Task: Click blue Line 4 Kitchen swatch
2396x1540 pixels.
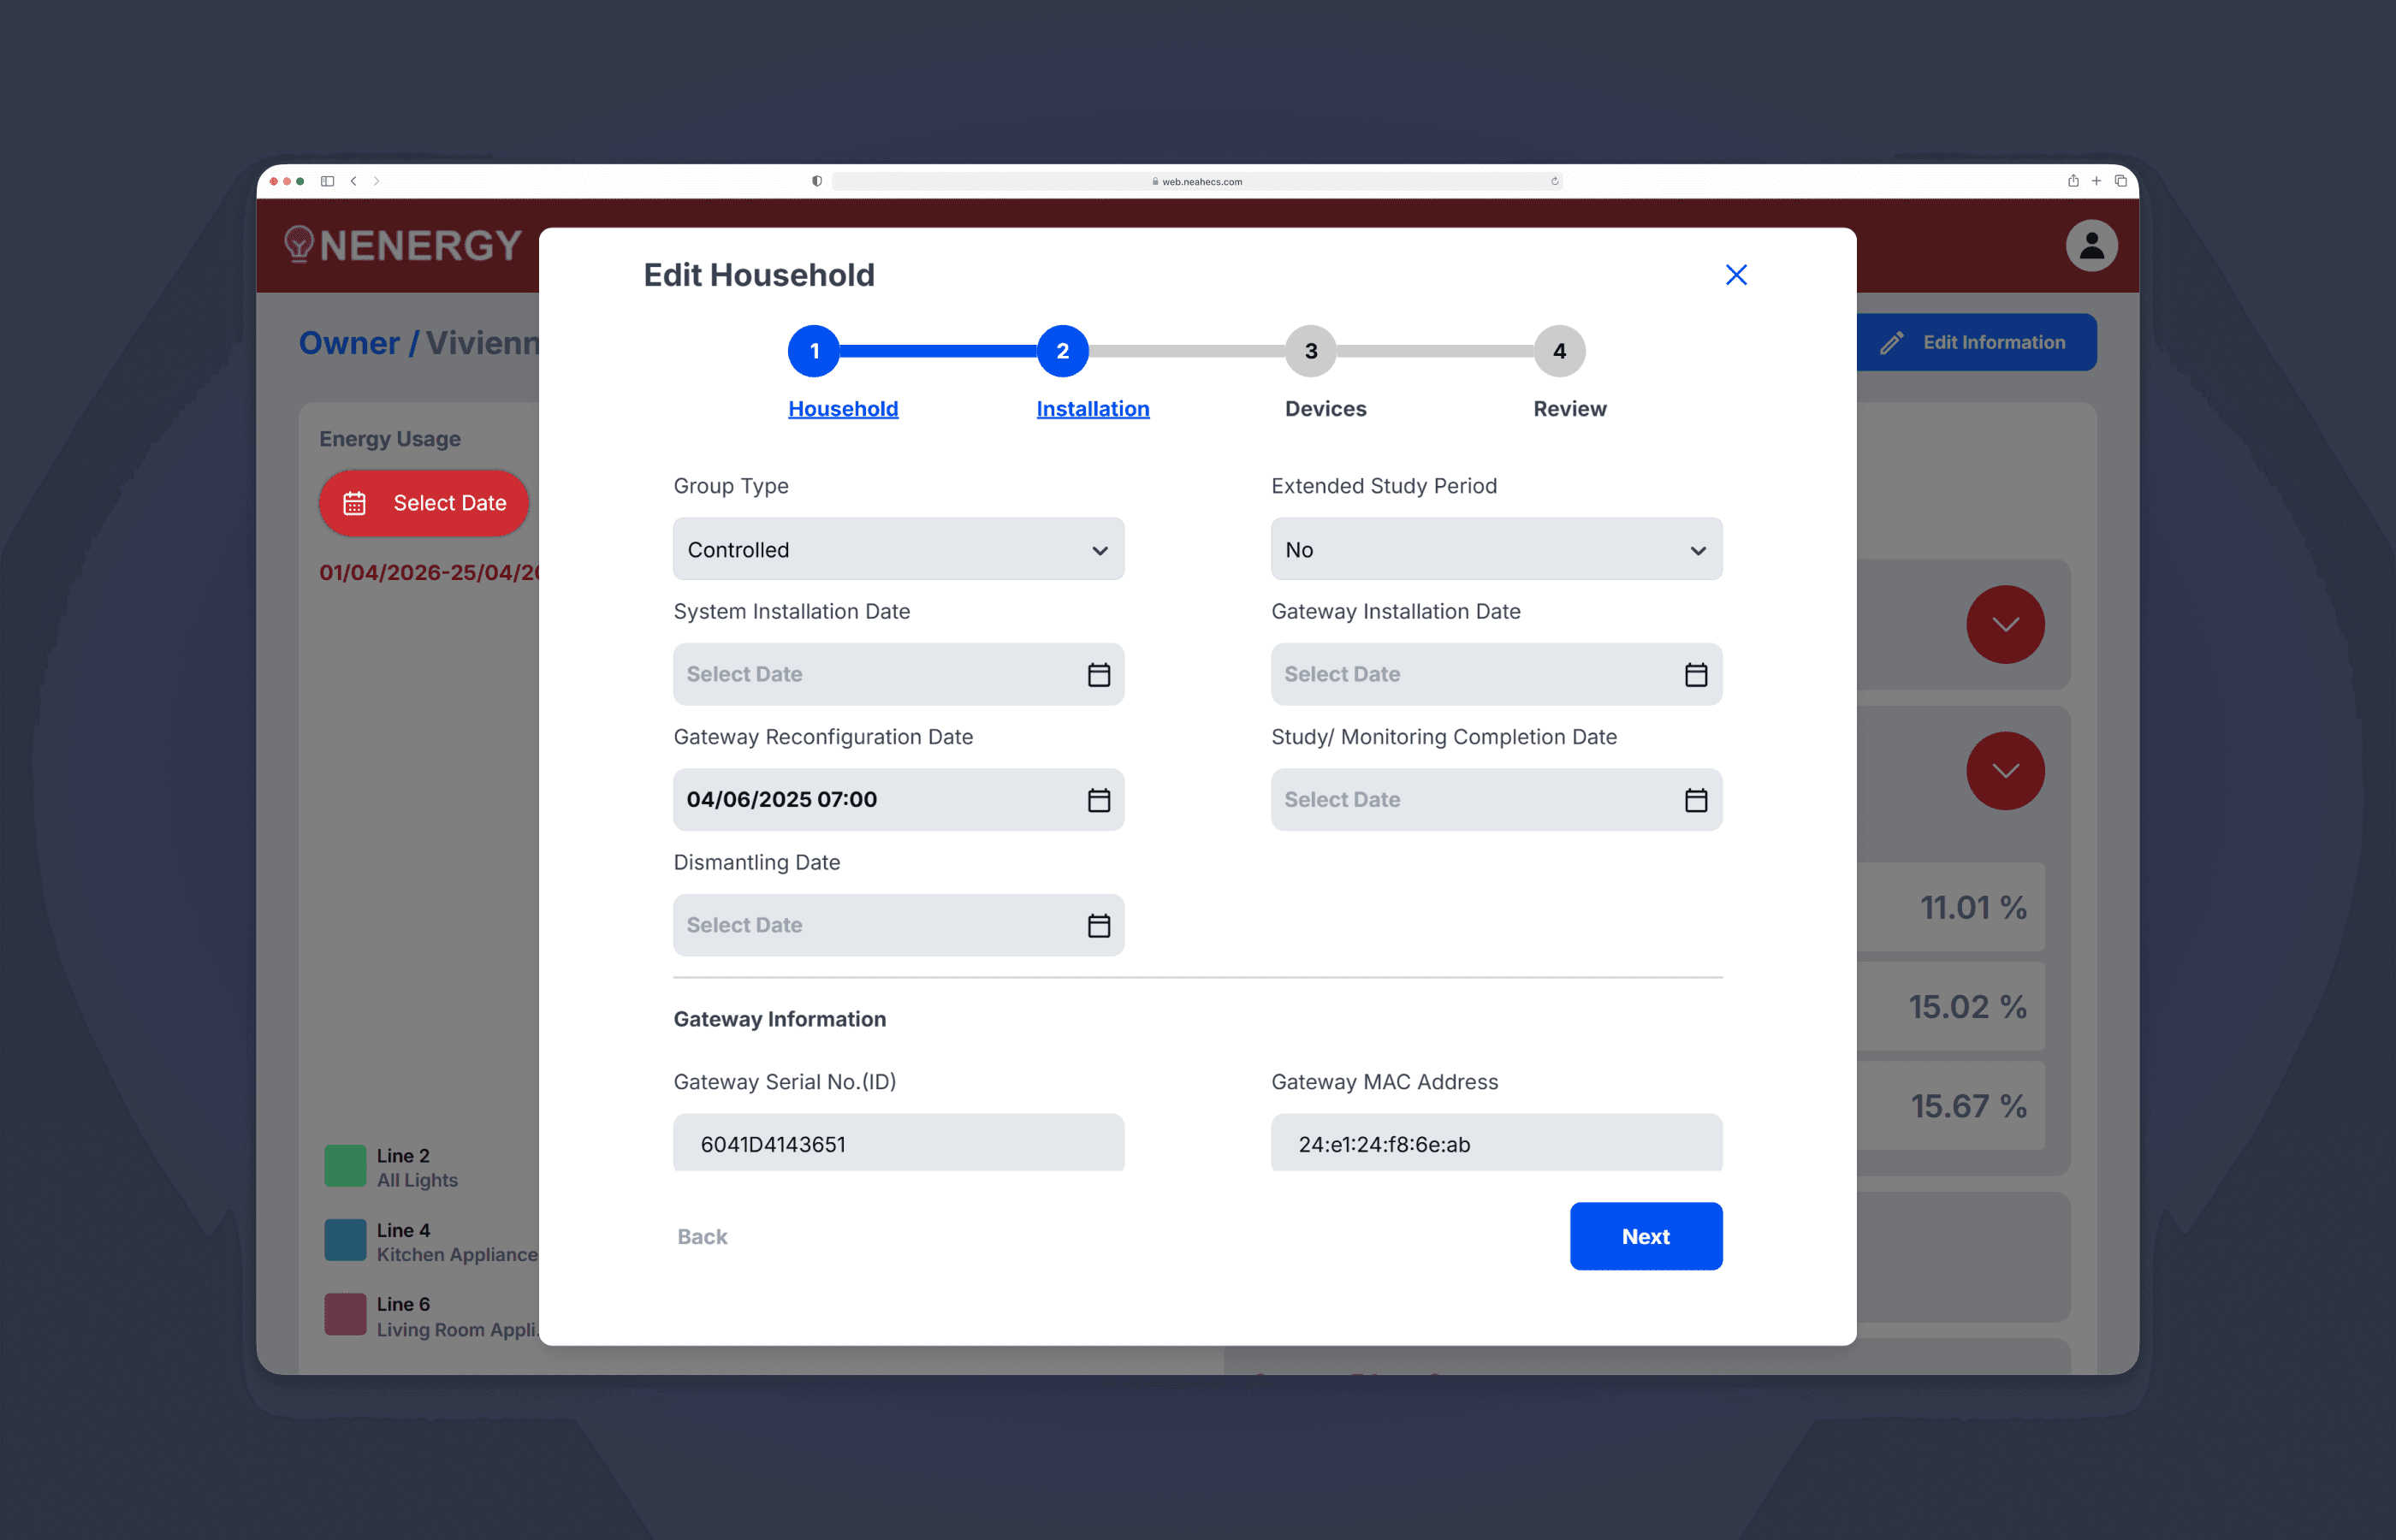Action: click(x=345, y=1240)
